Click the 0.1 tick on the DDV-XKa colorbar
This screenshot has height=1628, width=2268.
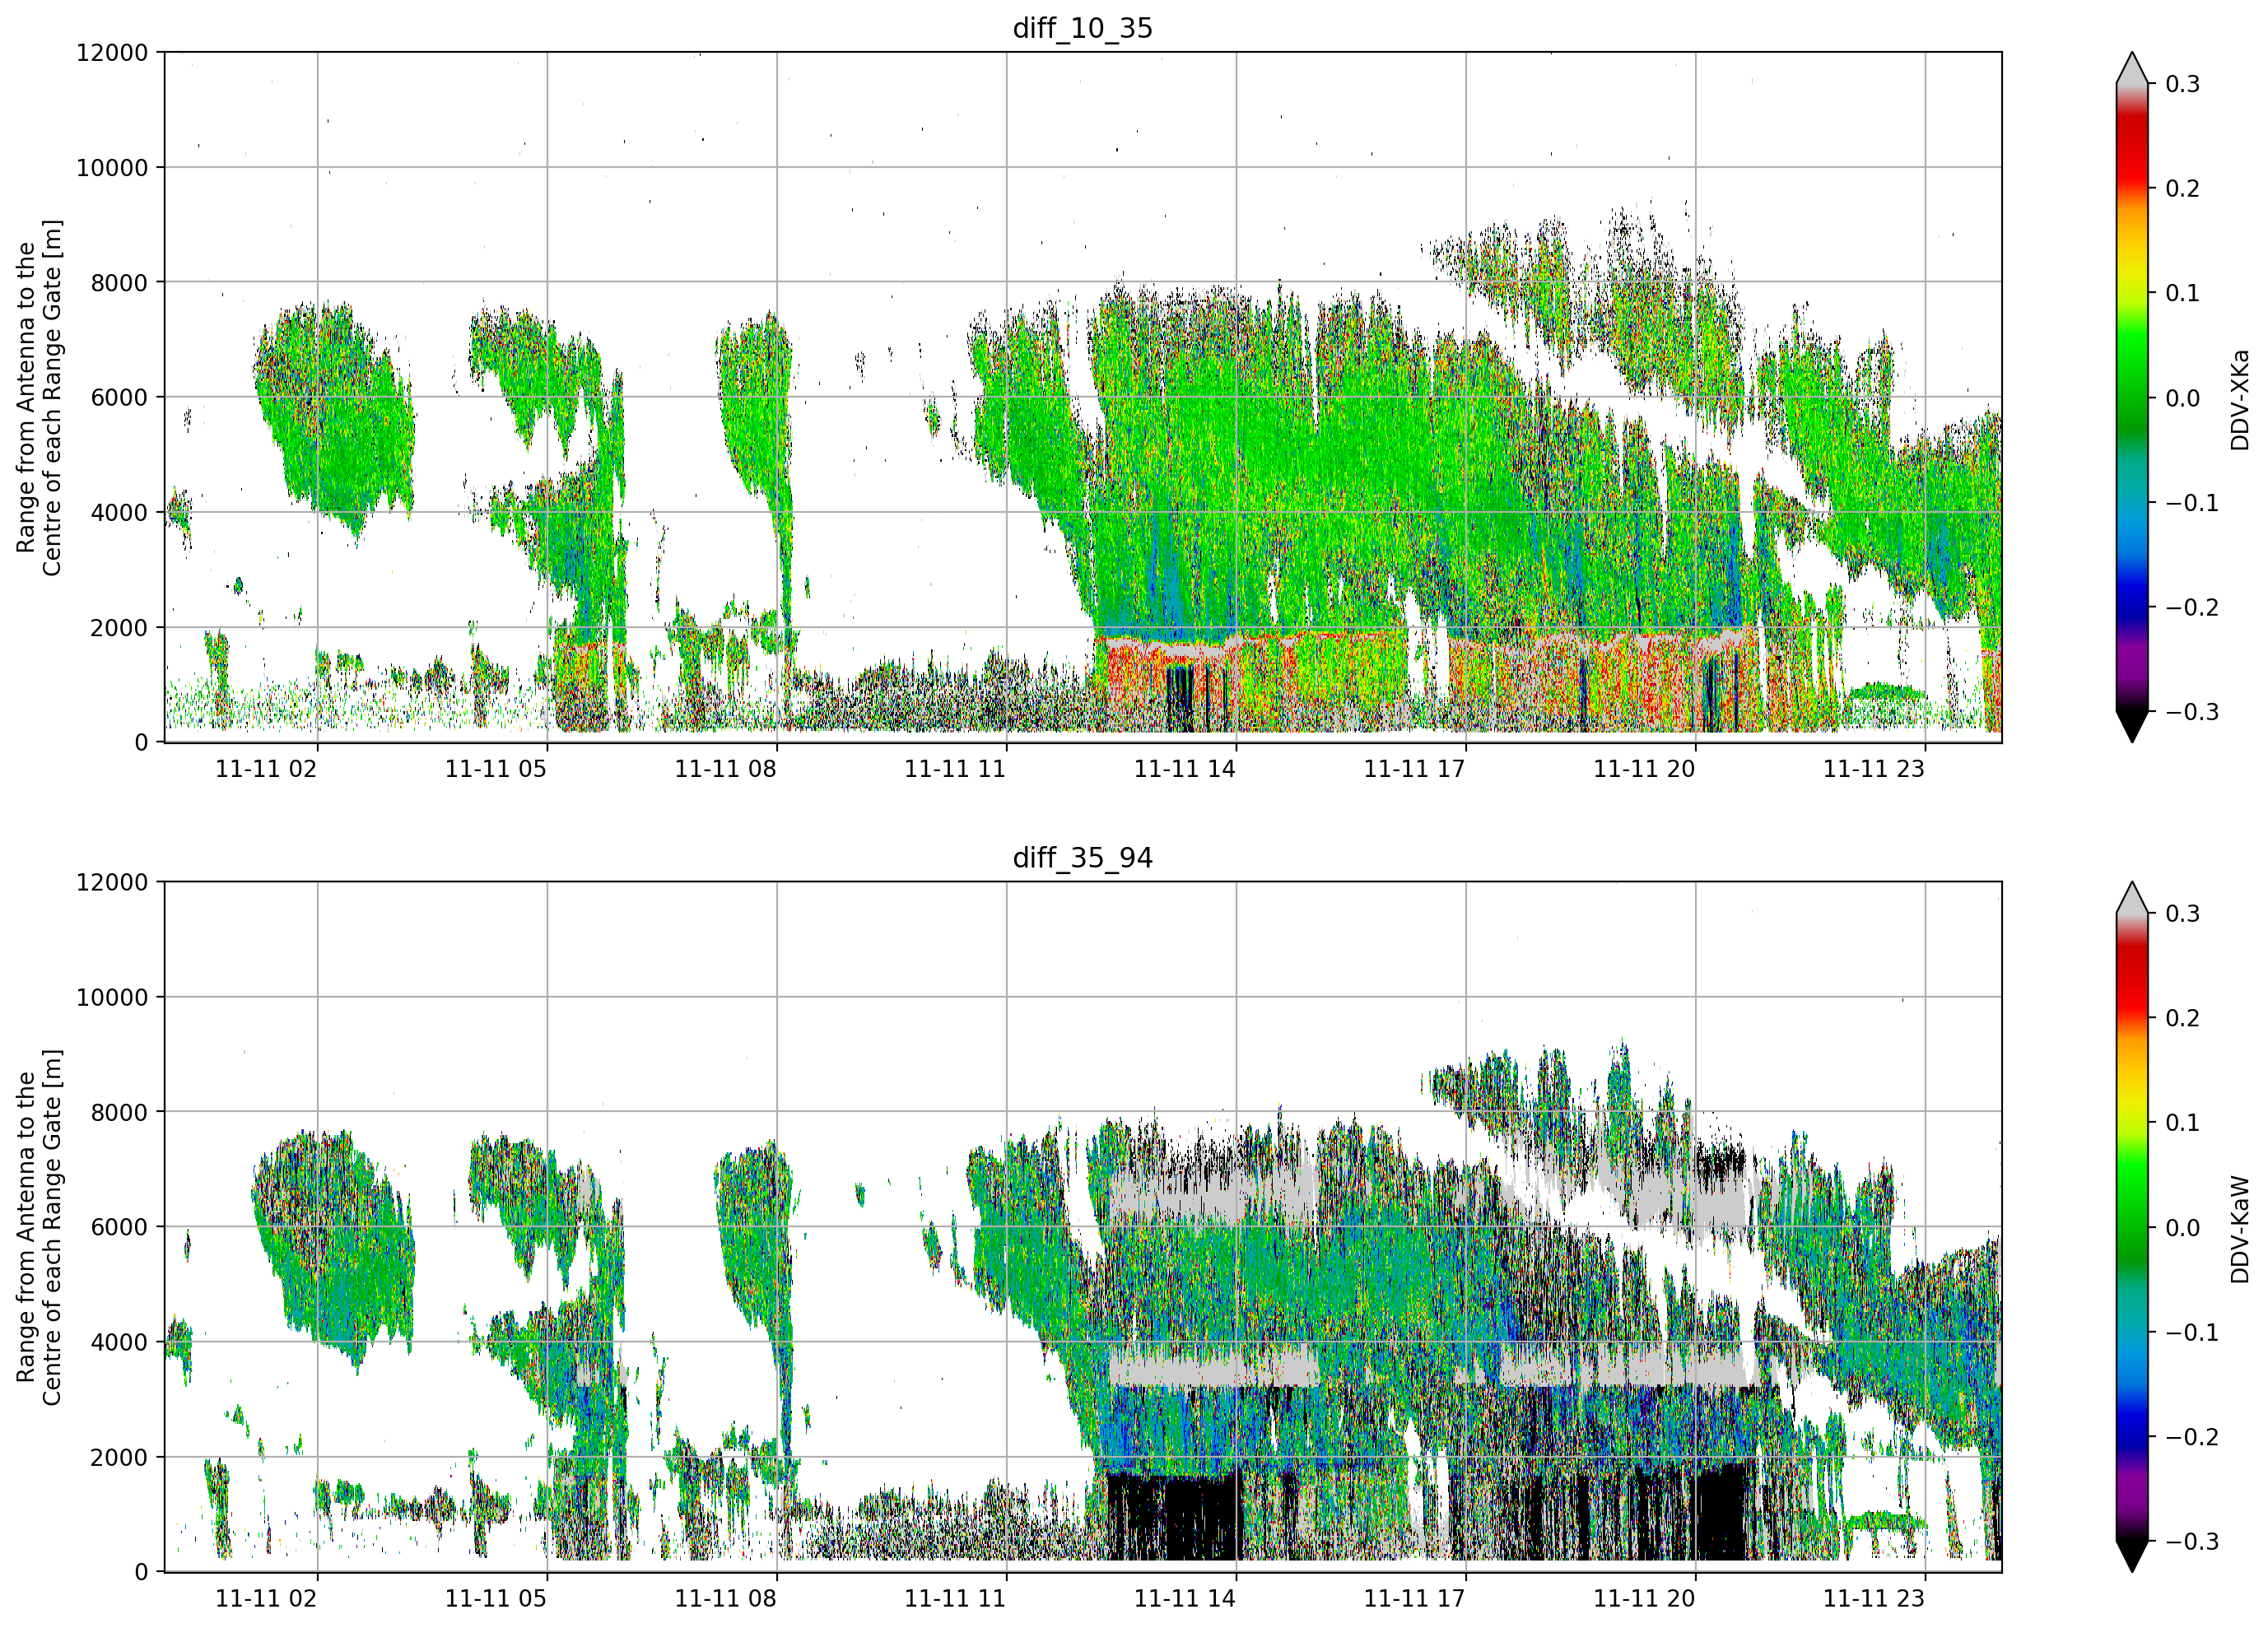(2183, 293)
